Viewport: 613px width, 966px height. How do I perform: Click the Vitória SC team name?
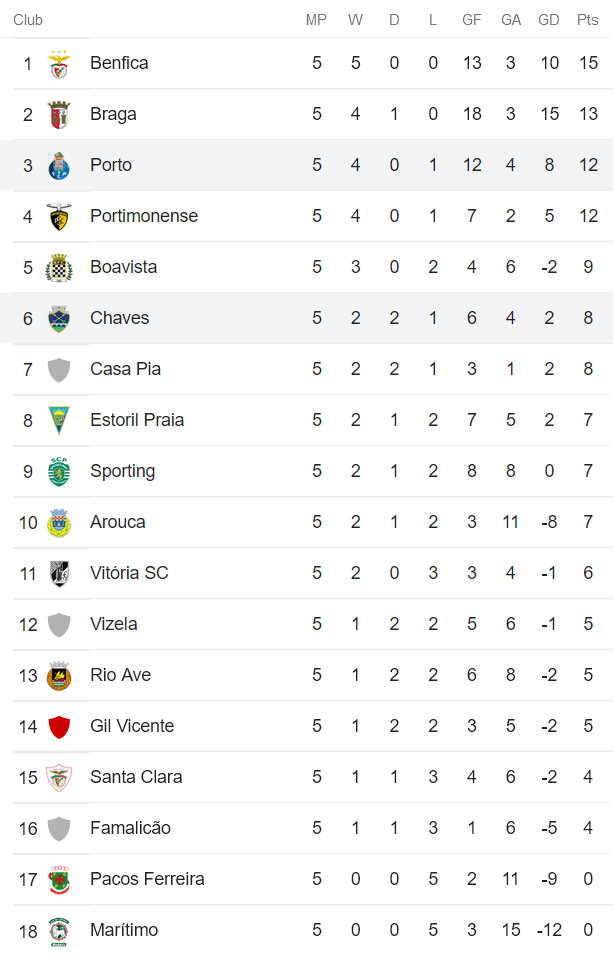(x=129, y=573)
